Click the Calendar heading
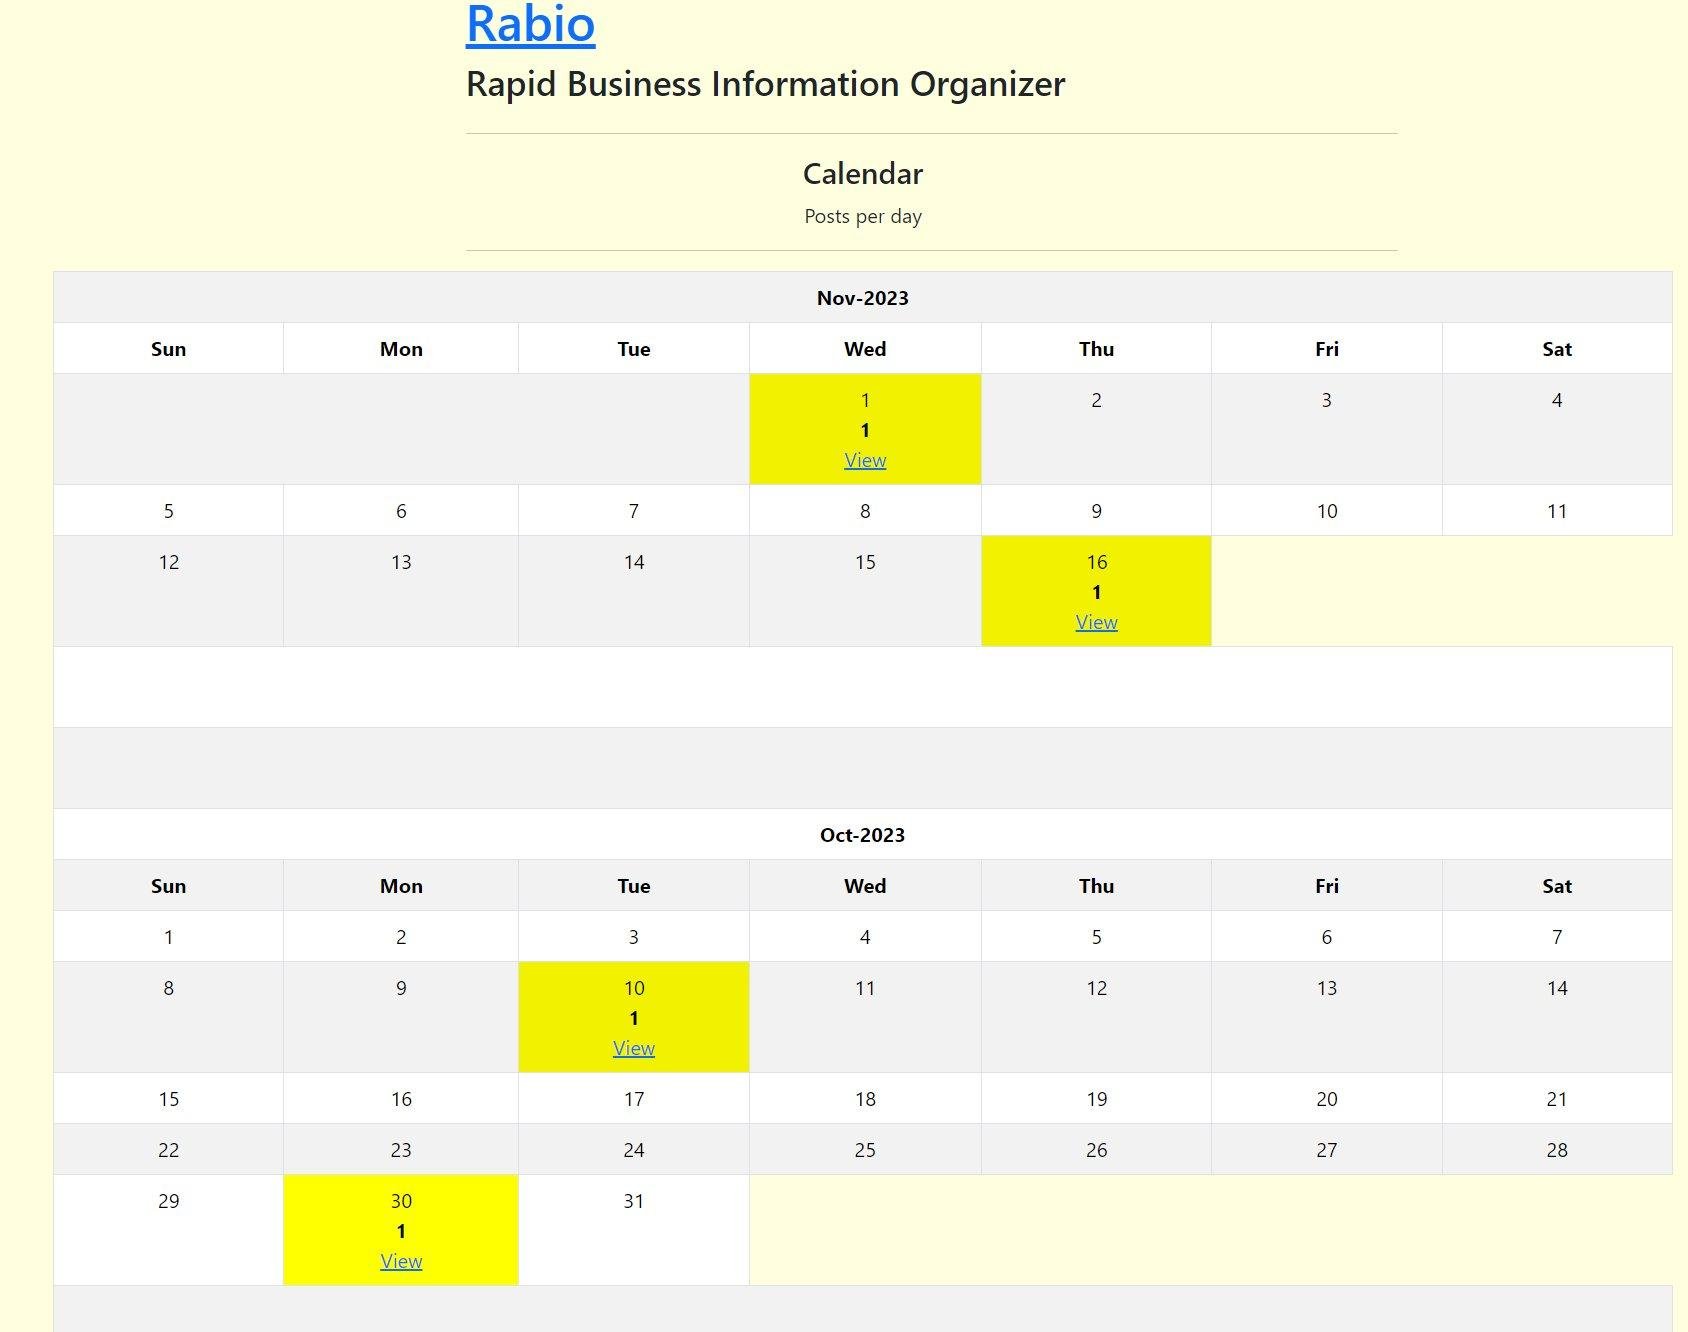 point(863,174)
